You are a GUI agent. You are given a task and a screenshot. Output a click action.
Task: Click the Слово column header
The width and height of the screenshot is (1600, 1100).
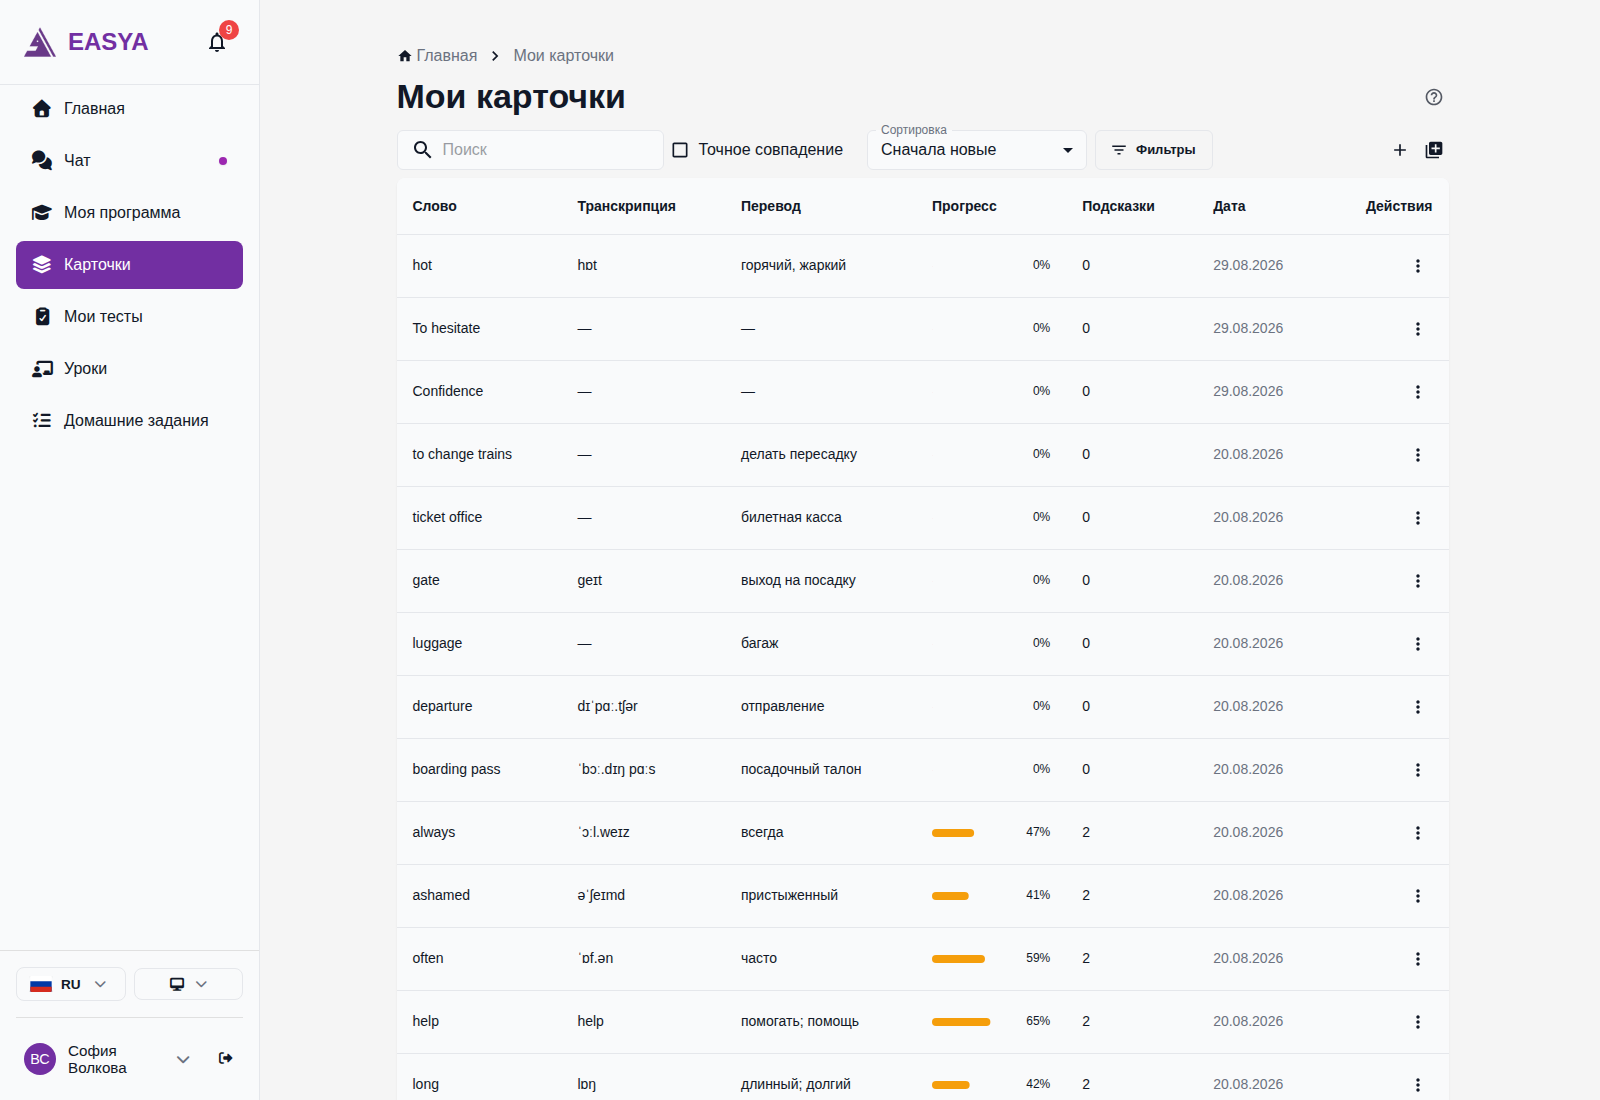coord(434,206)
